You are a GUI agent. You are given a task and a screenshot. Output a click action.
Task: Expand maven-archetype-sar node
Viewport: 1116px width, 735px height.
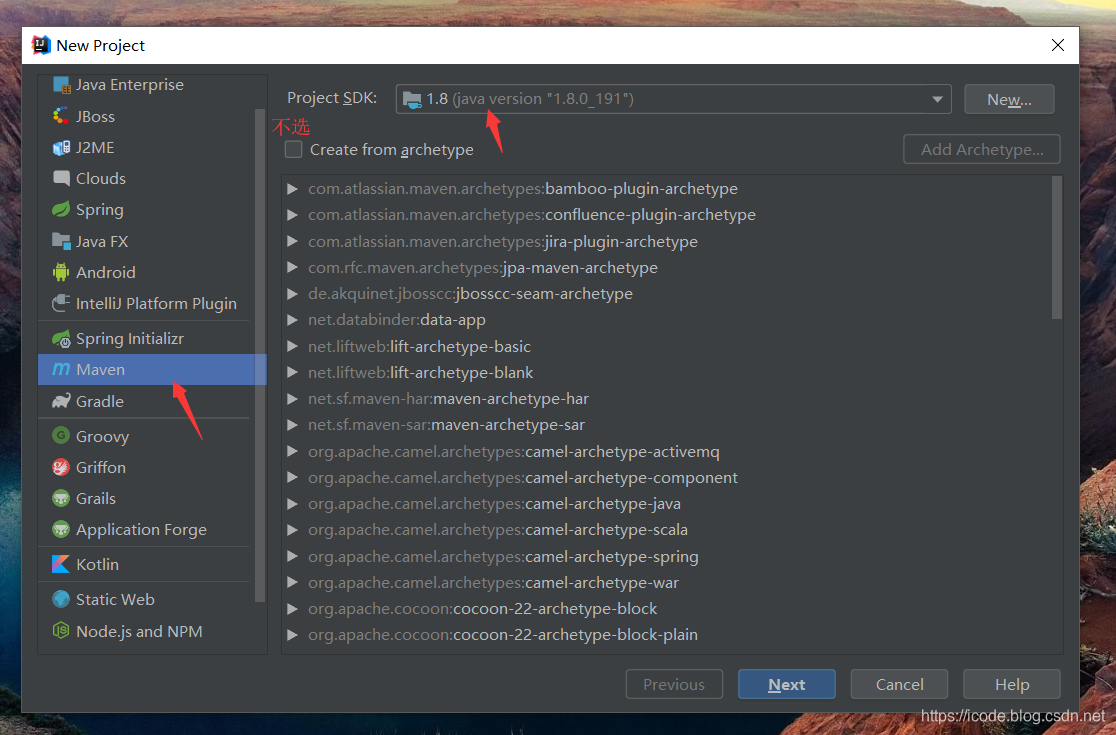(x=292, y=425)
